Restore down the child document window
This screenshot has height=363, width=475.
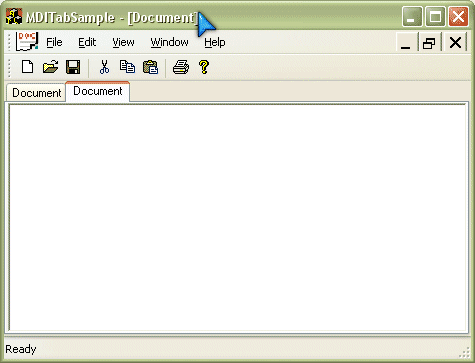pos(429,42)
